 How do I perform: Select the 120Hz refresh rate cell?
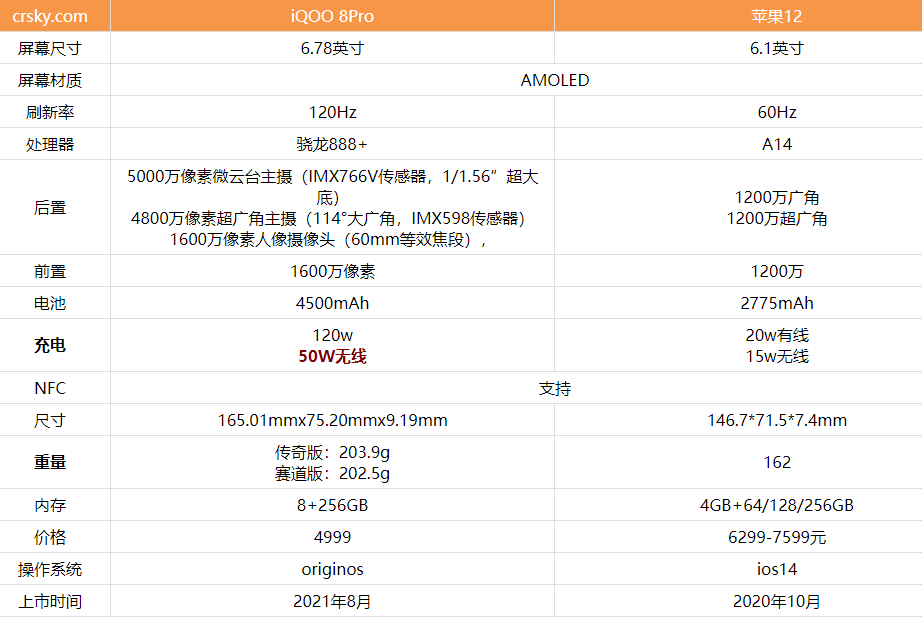pos(332,112)
